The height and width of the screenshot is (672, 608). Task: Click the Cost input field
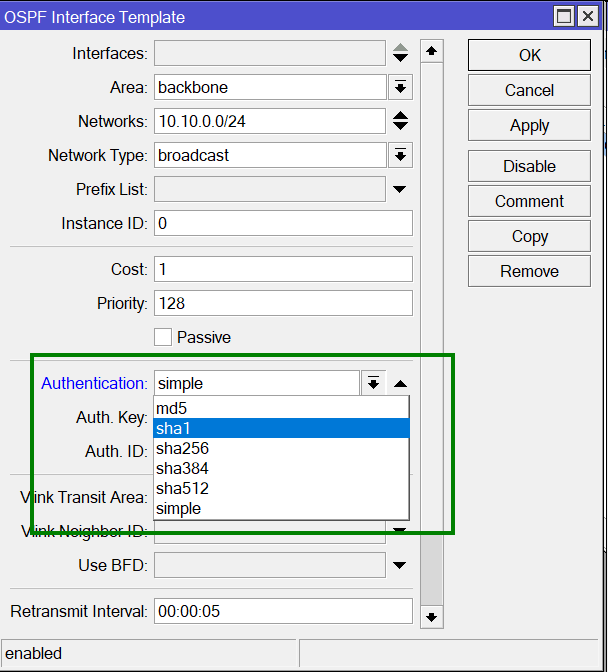283,269
